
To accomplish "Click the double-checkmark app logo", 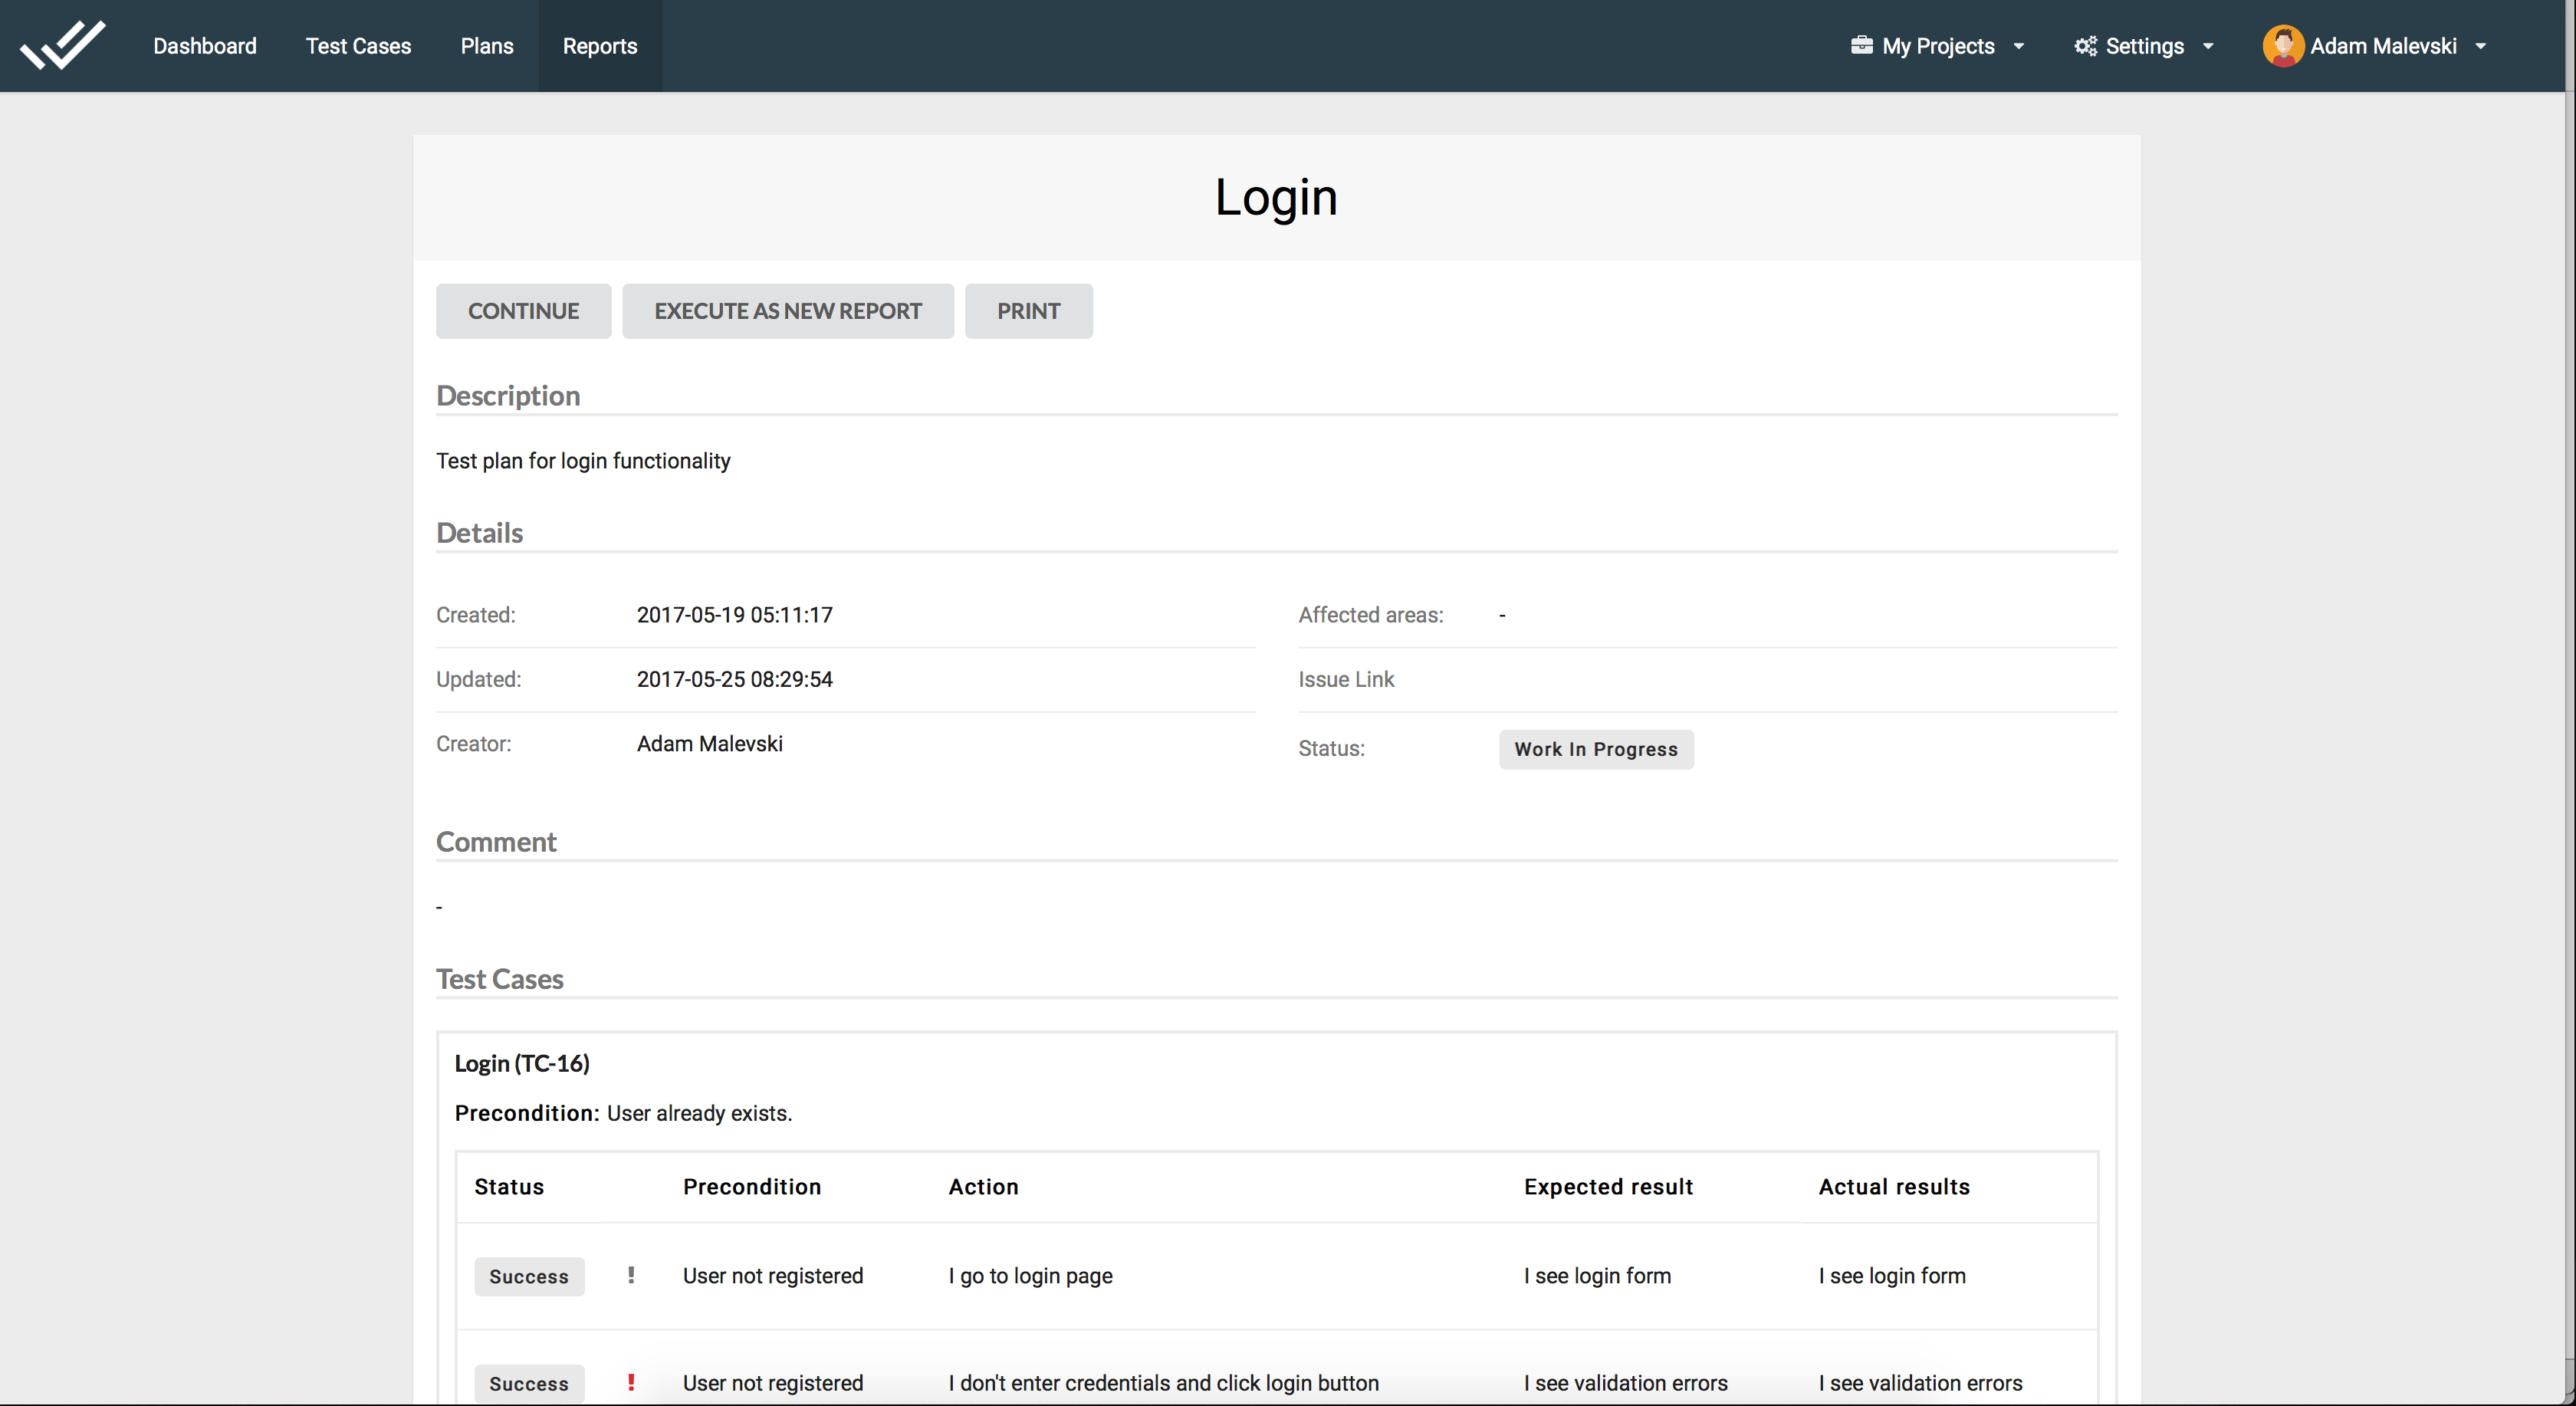I will point(63,45).
